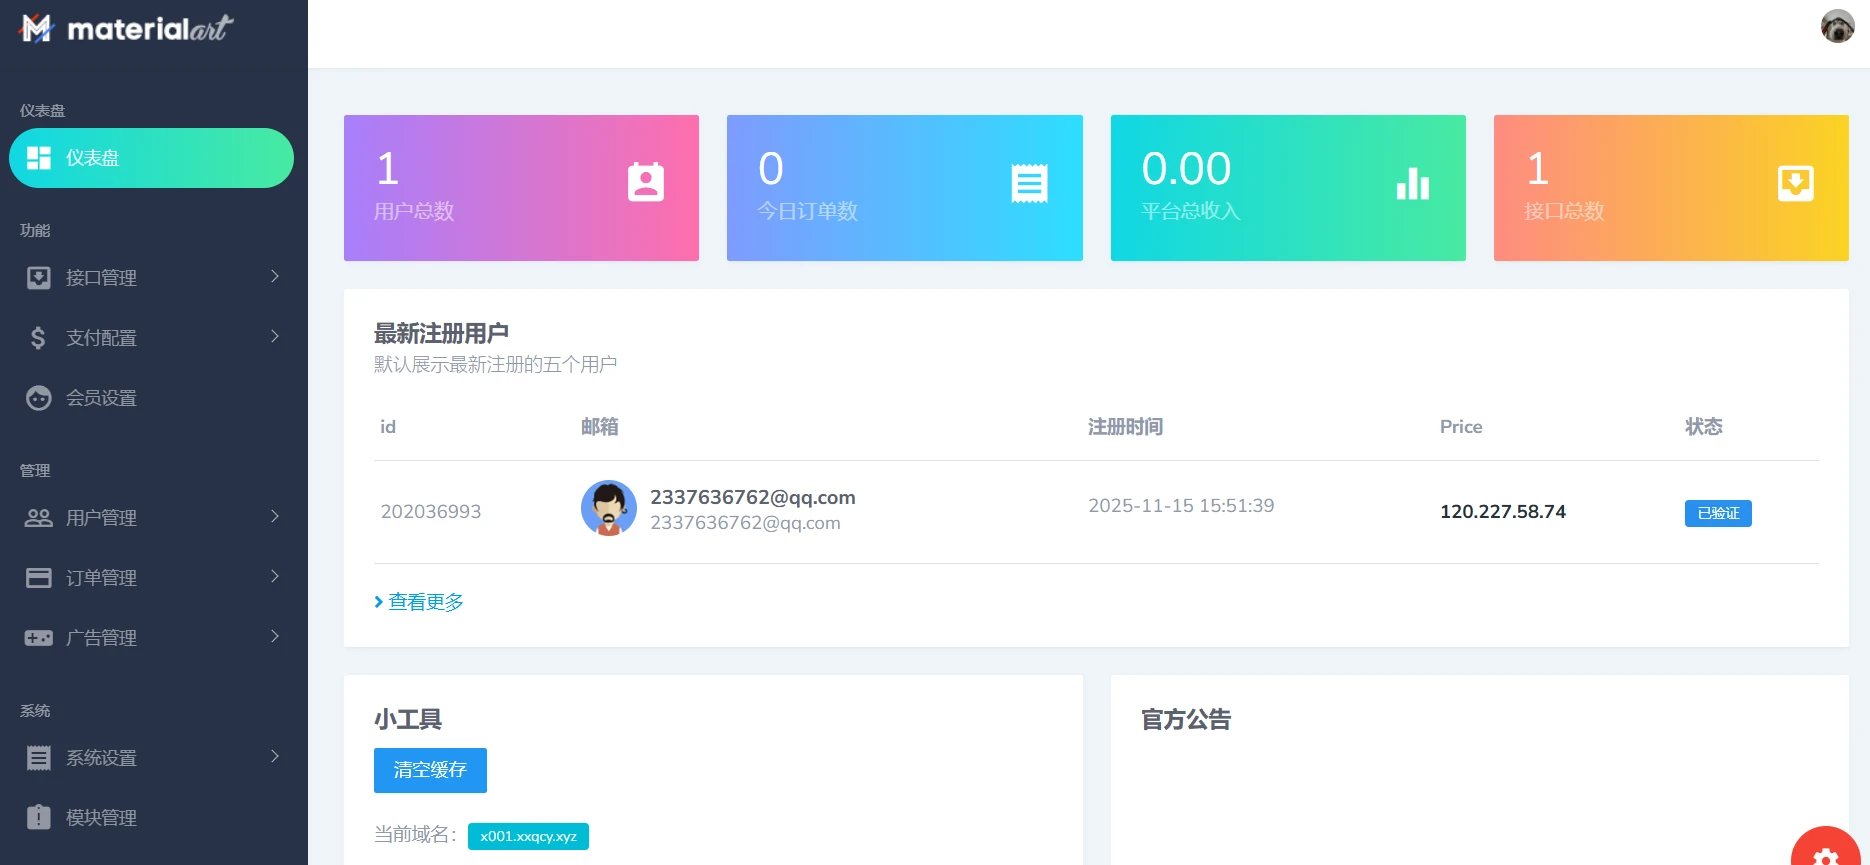Click the 注册时间 column header
The width and height of the screenshot is (1870, 865).
pyautogui.click(x=1126, y=427)
